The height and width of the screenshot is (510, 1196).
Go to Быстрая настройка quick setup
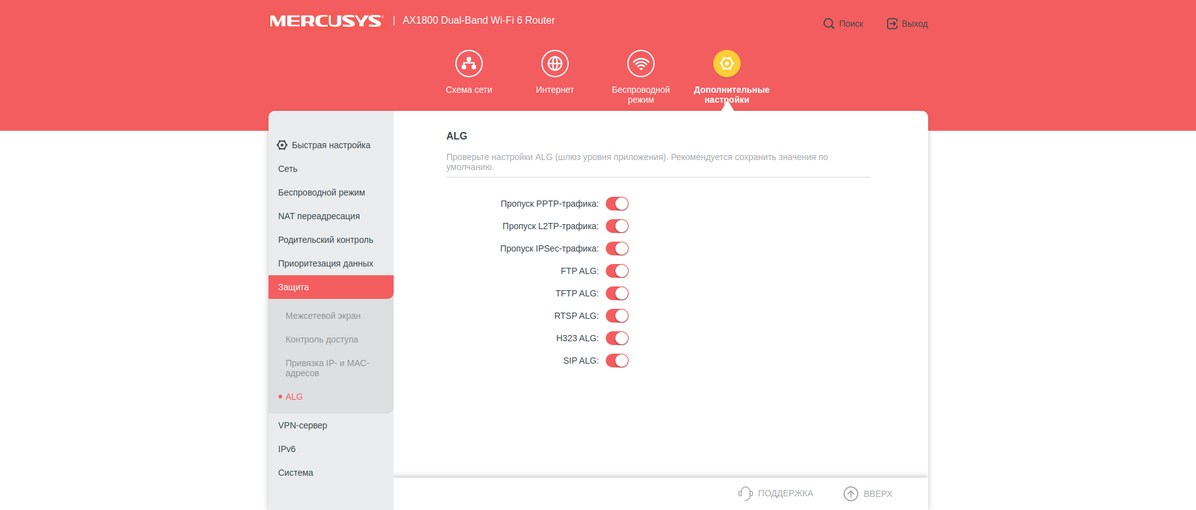(x=330, y=145)
